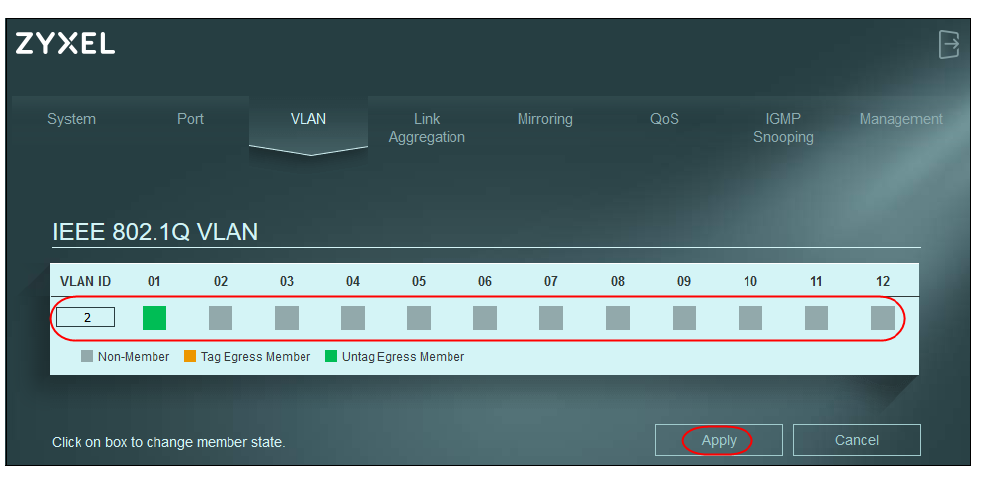Click the logout icon in top-right corner

(x=949, y=45)
